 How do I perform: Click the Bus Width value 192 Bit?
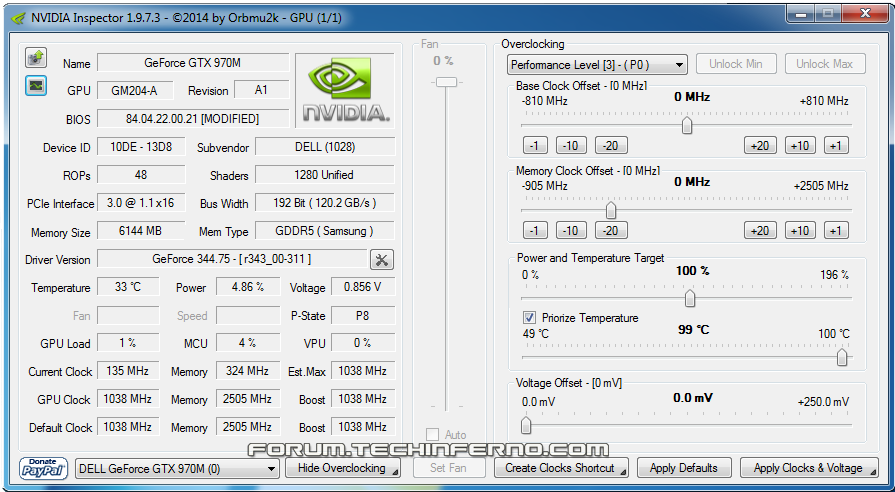[325, 203]
